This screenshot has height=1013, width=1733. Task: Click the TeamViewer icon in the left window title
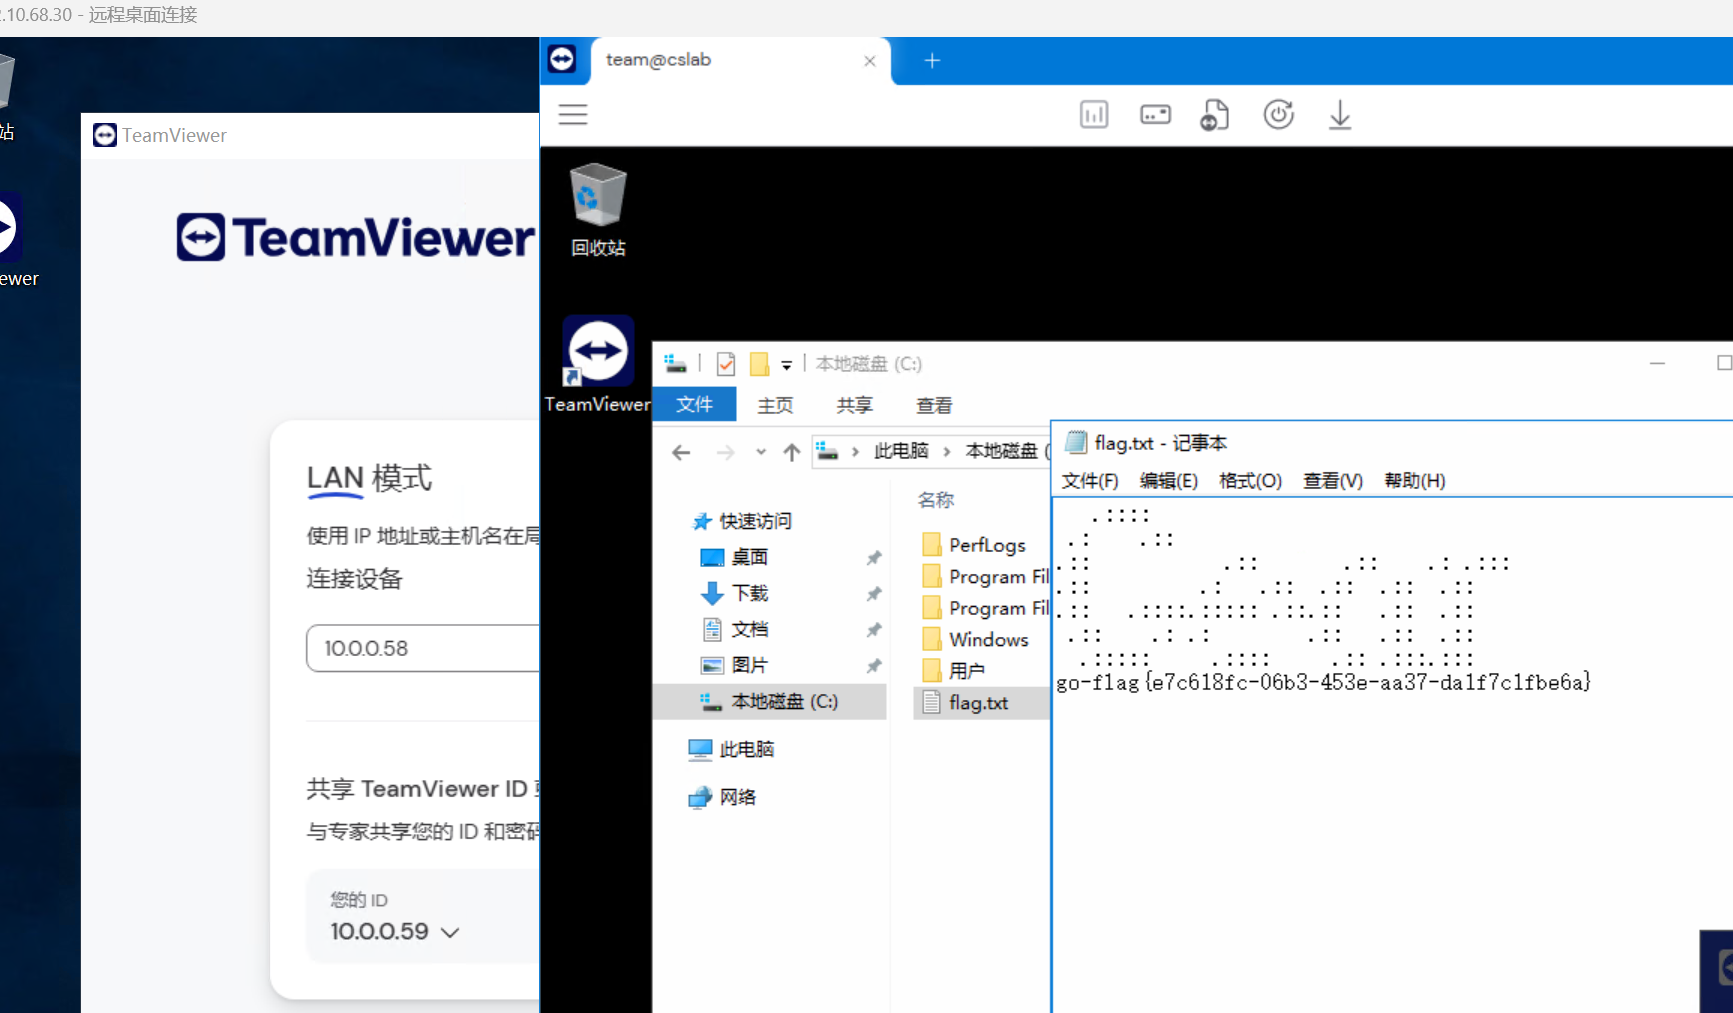(105, 135)
